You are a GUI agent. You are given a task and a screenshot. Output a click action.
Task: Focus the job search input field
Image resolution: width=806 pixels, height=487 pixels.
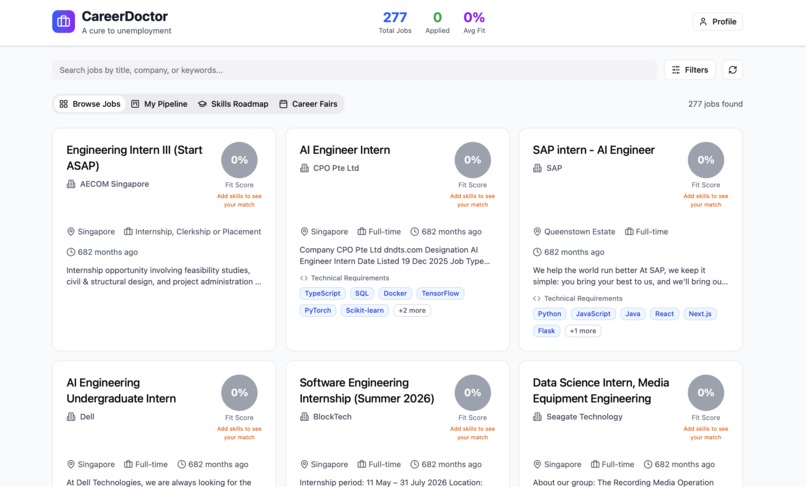(355, 70)
